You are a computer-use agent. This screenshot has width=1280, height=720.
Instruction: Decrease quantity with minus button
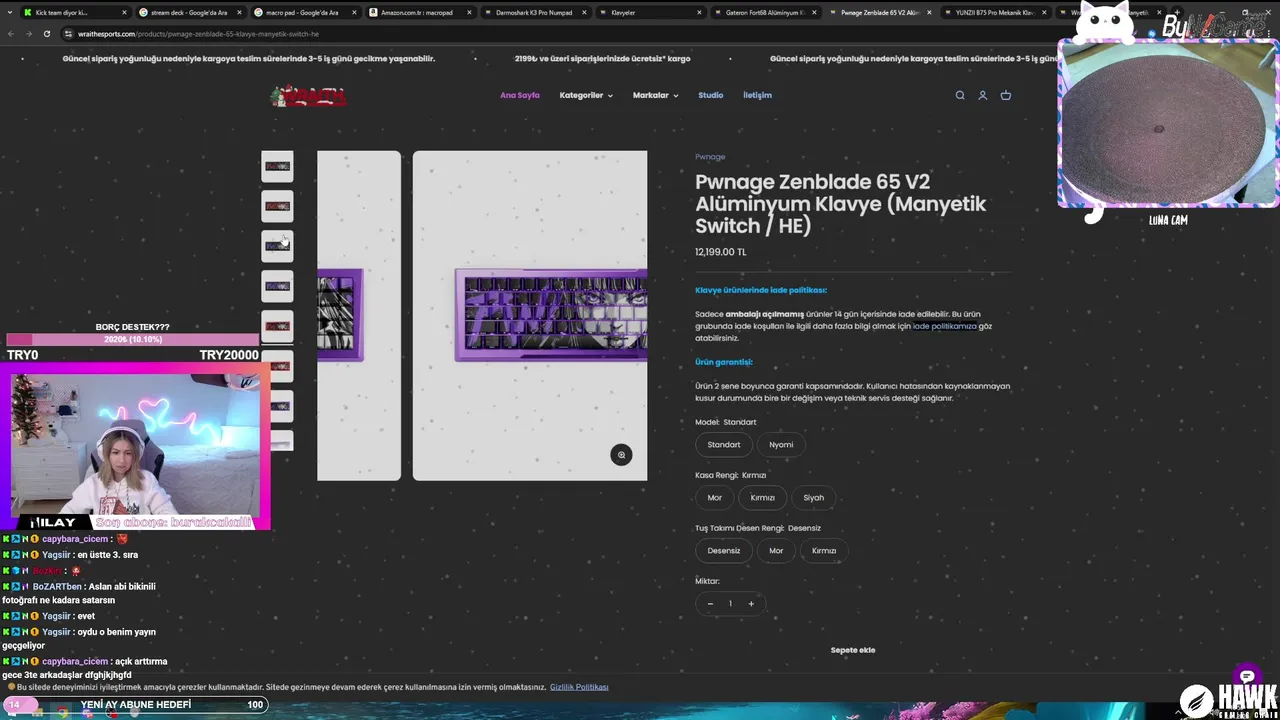coord(710,604)
